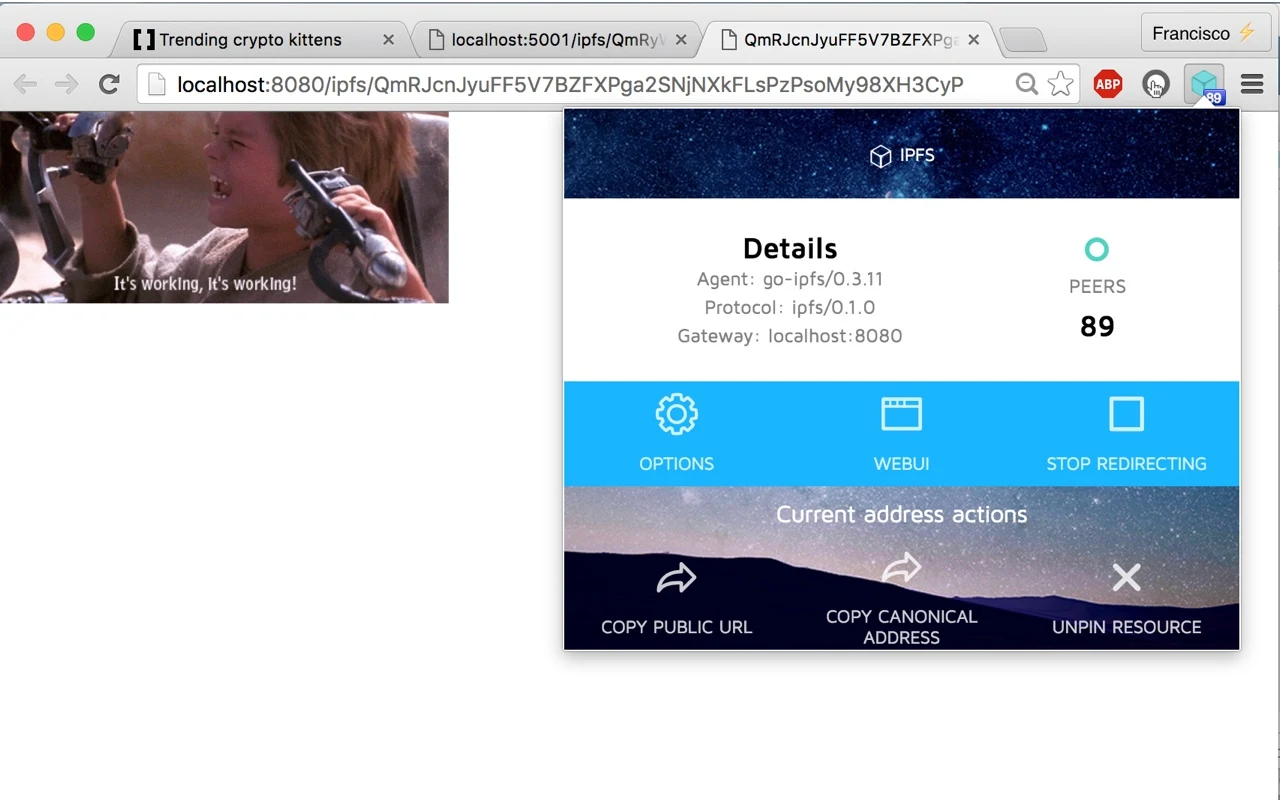This screenshot has width=1280, height=800.
Task: Open the WebUI window icon
Action: point(901,414)
